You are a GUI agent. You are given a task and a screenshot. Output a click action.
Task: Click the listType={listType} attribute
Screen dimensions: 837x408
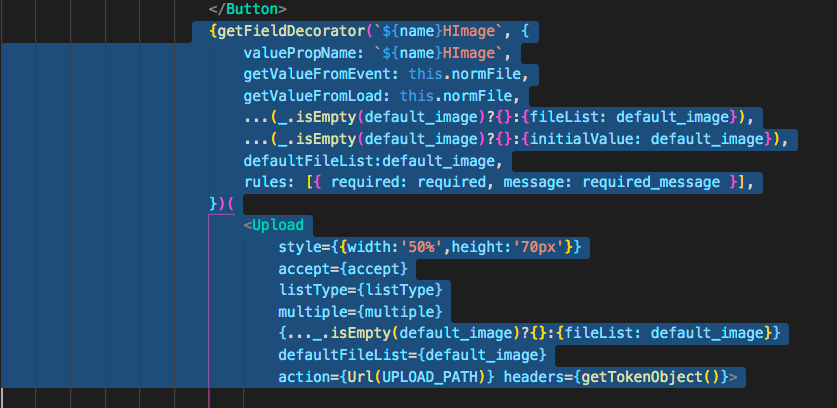(360, 291)
